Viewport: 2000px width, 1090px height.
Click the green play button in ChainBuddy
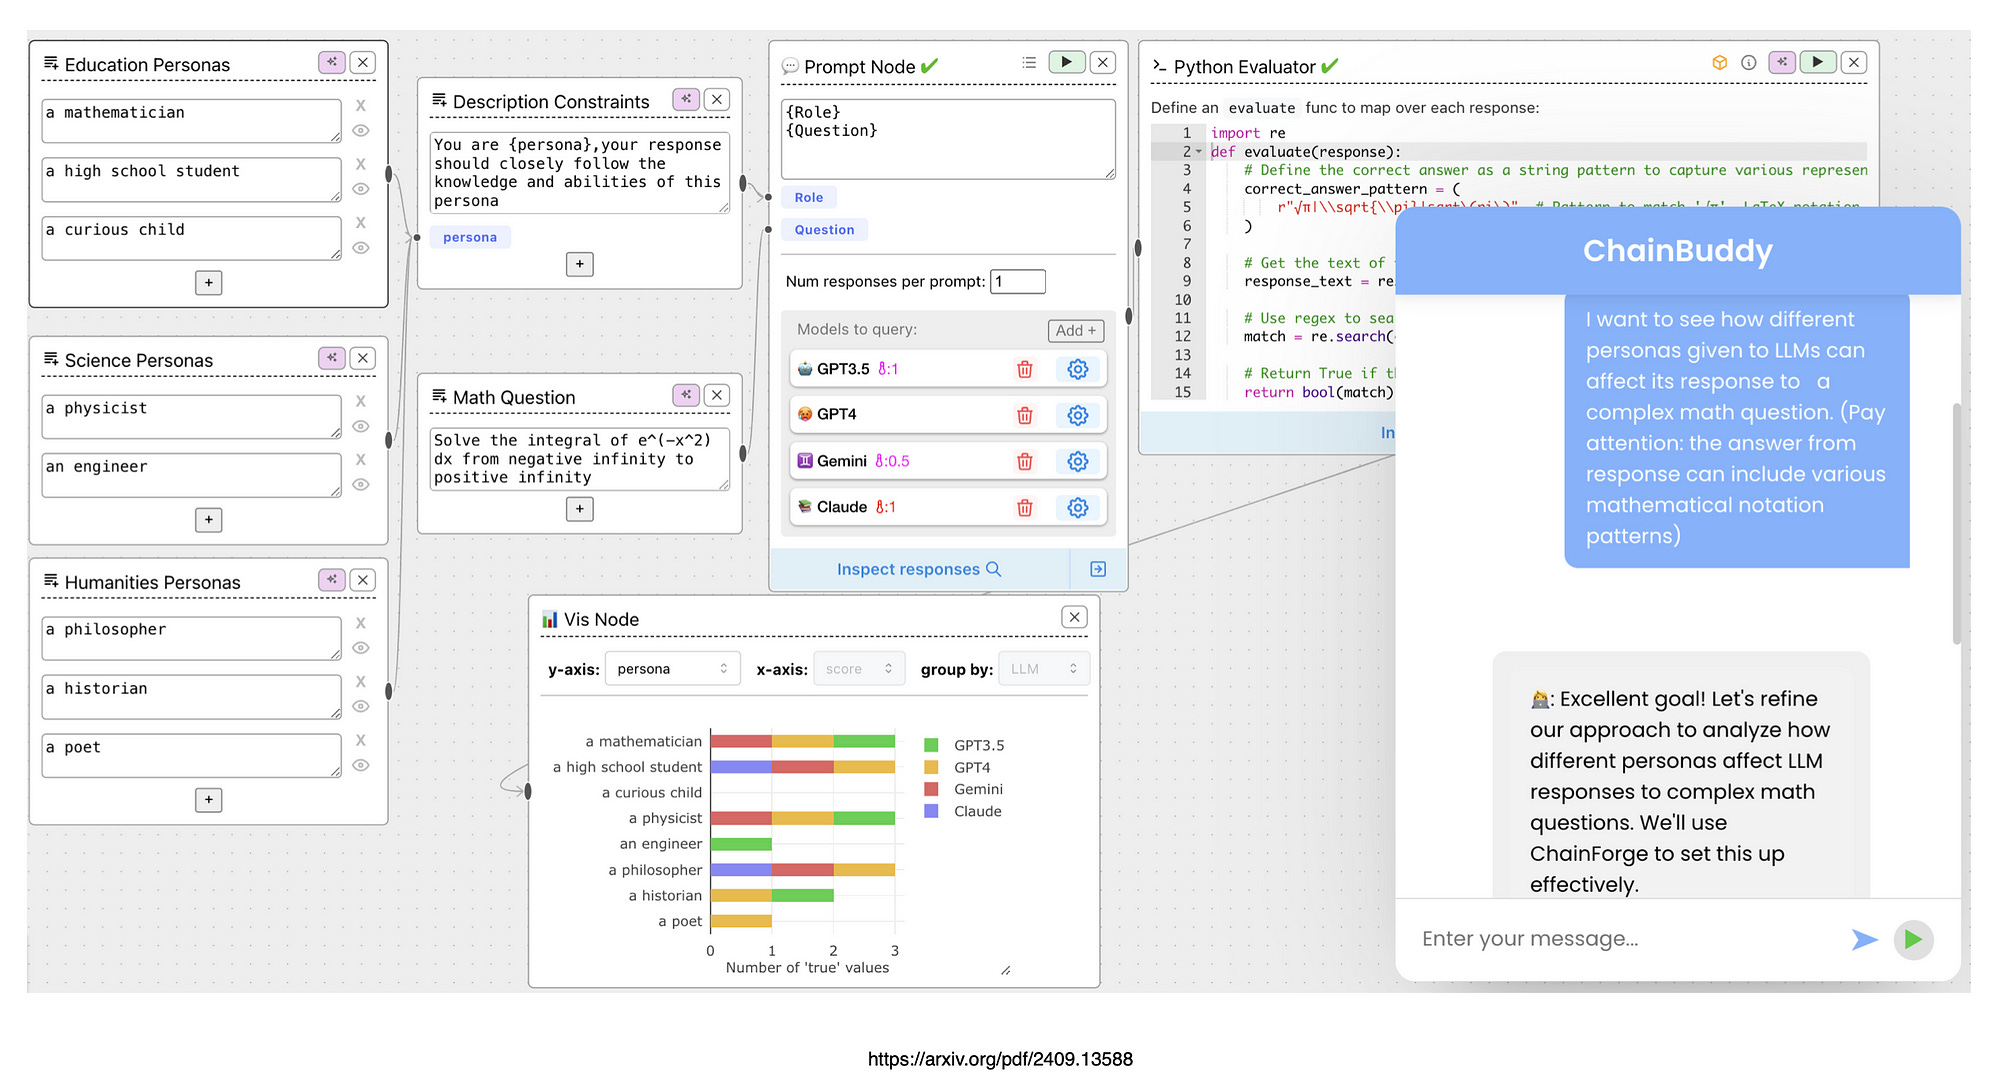[1913, 939]
